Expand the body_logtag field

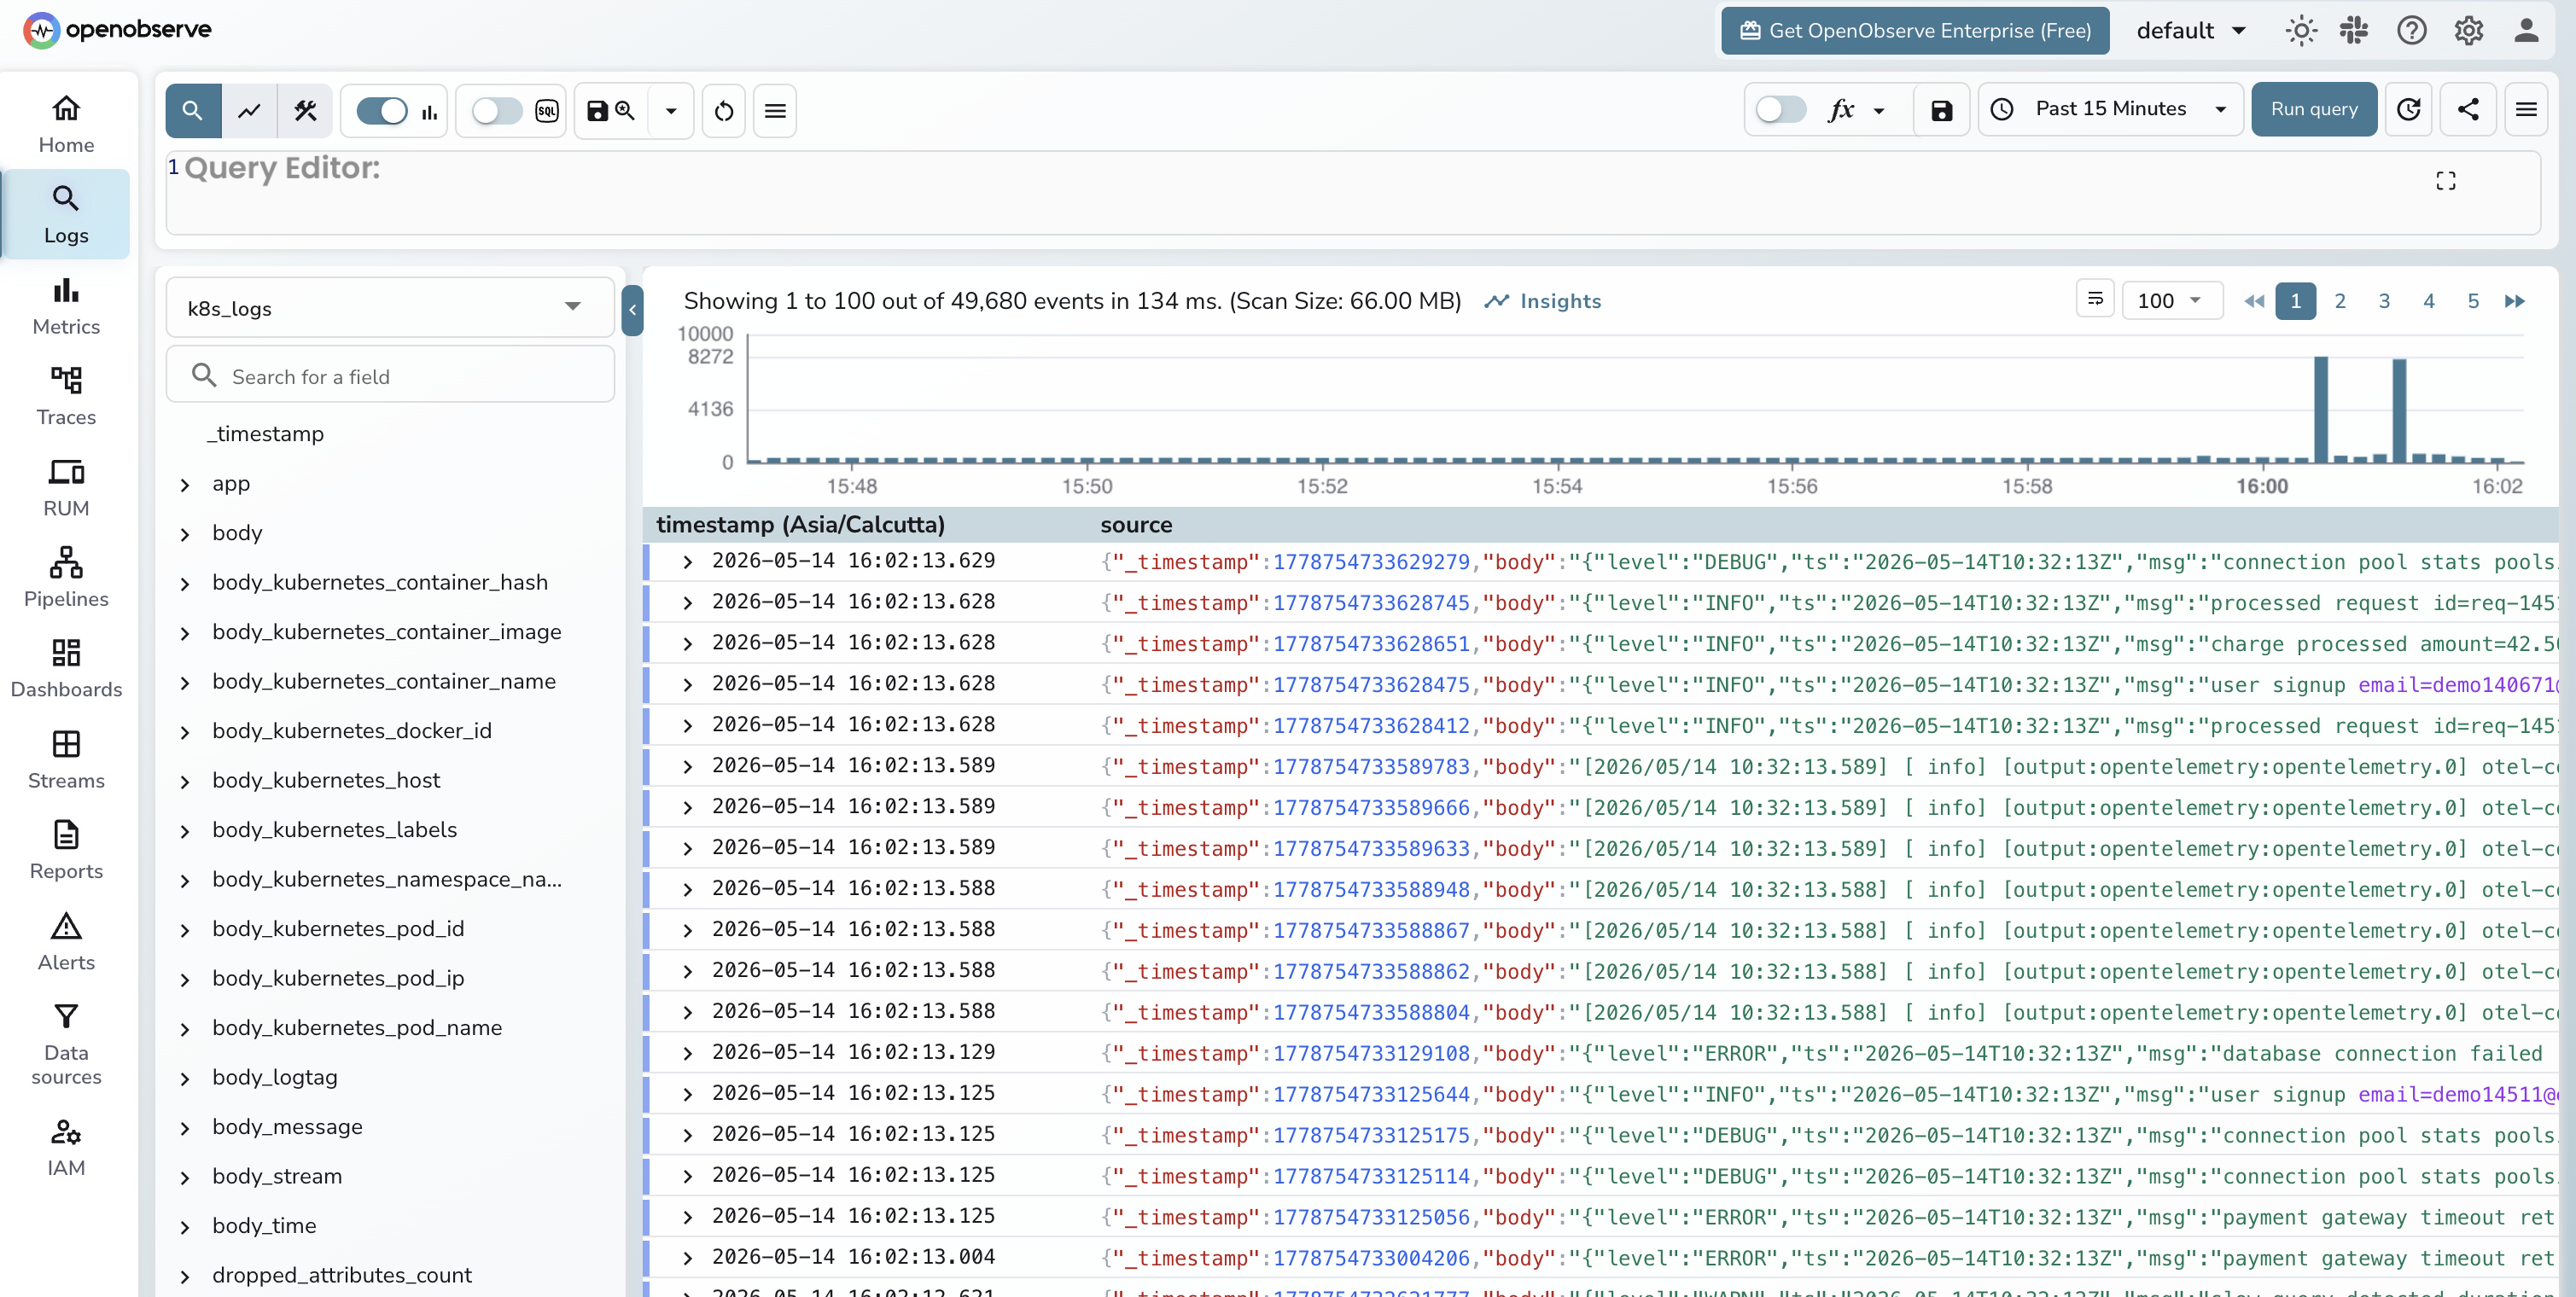184,1079
